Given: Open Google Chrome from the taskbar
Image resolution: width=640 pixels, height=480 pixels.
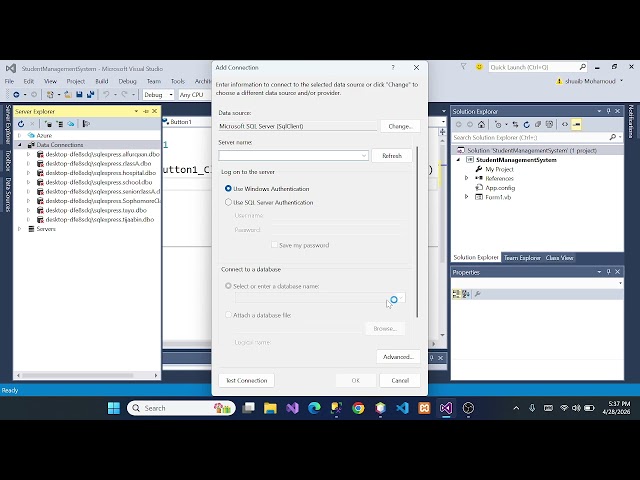Looking at the screenshot, I should point(358,408).
